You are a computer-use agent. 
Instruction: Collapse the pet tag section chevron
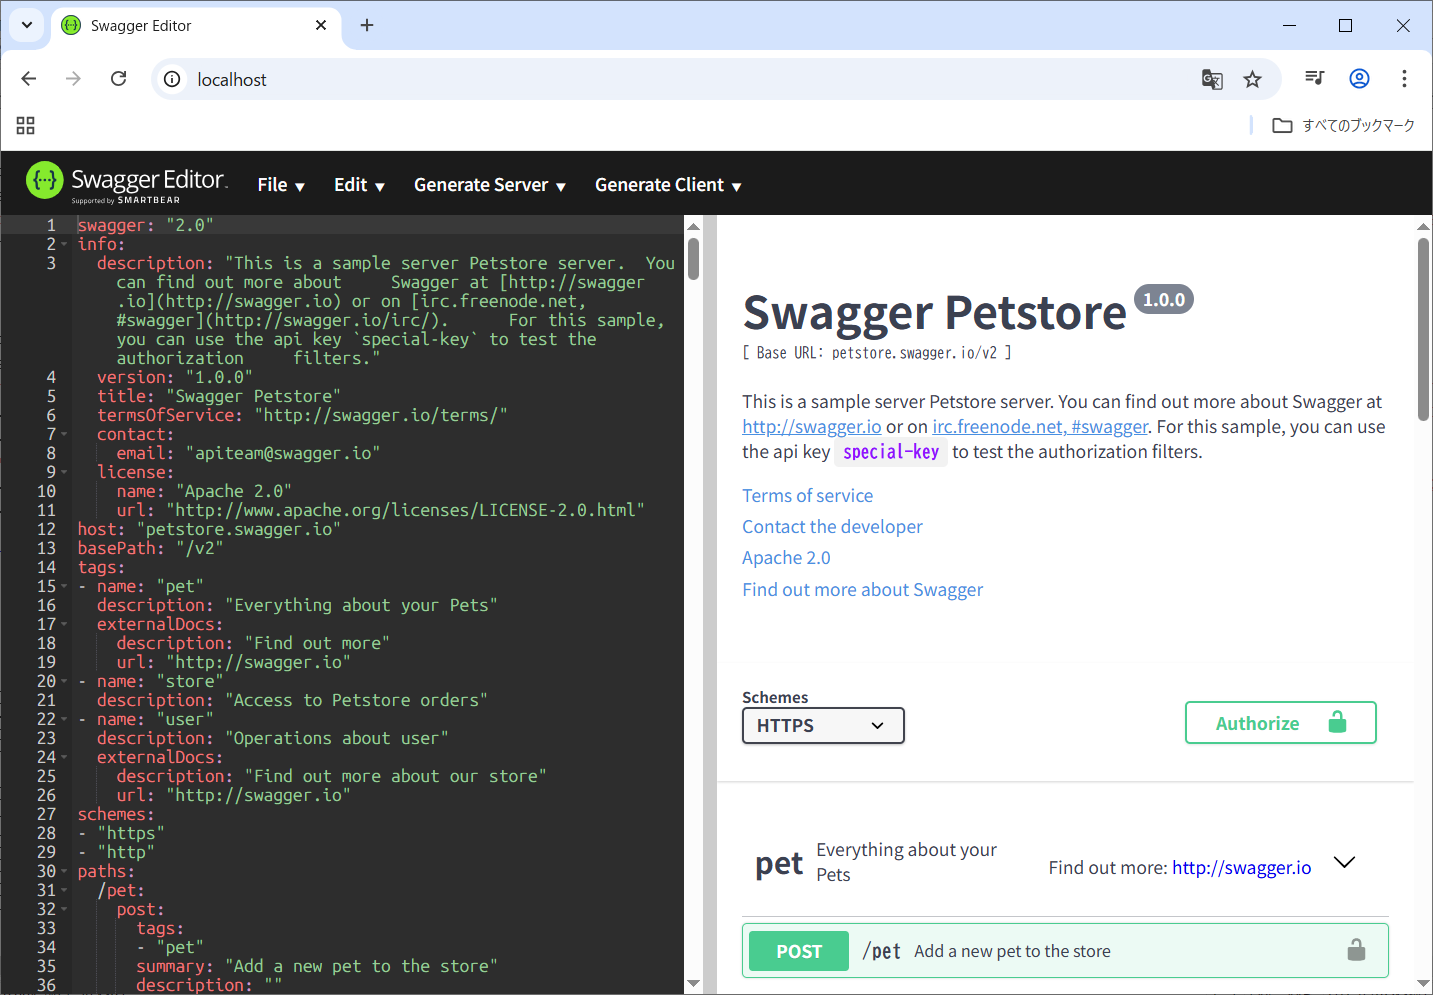1345,862
